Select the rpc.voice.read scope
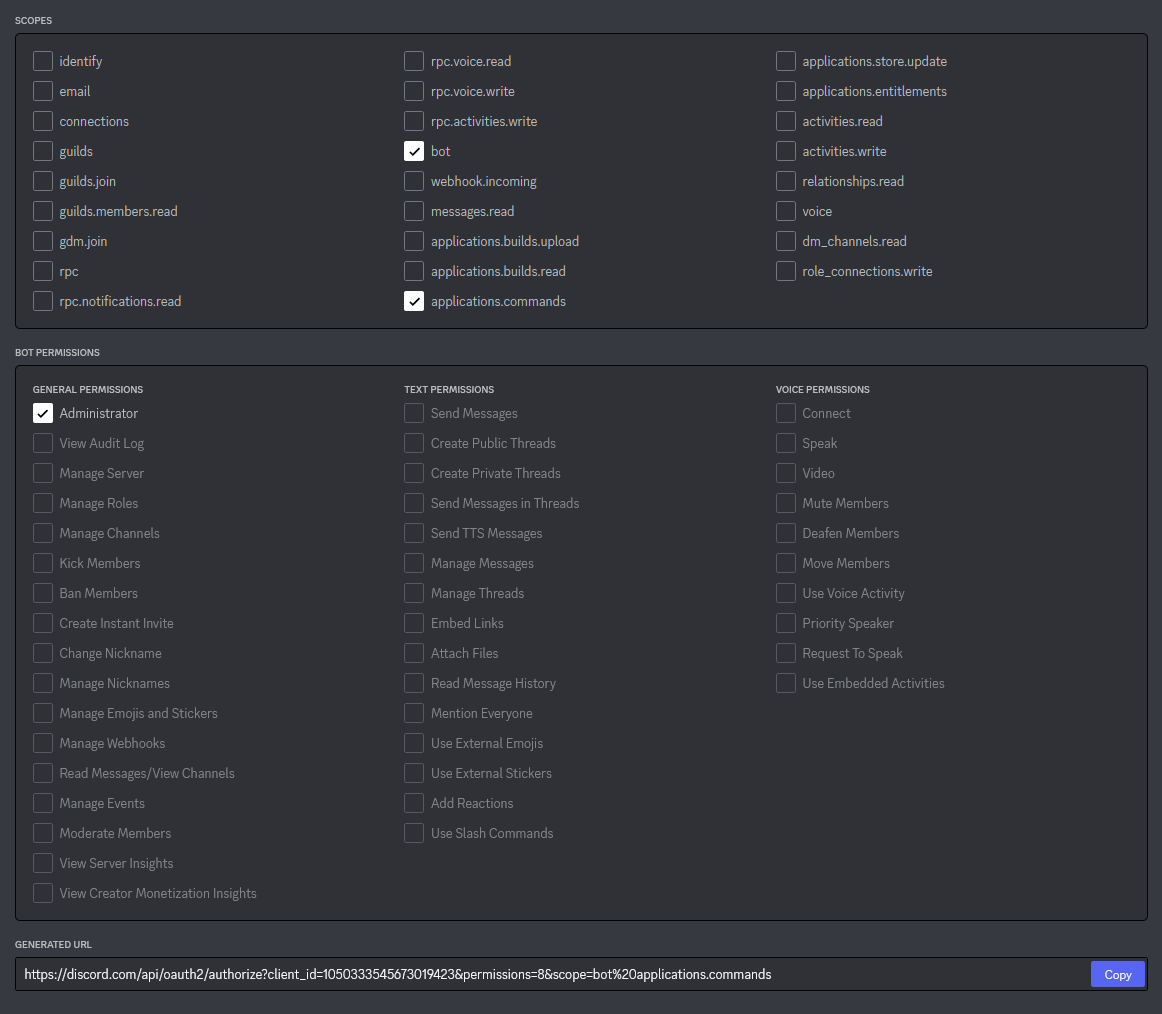Screen dimensions: 1162x1014 [414, 61]
